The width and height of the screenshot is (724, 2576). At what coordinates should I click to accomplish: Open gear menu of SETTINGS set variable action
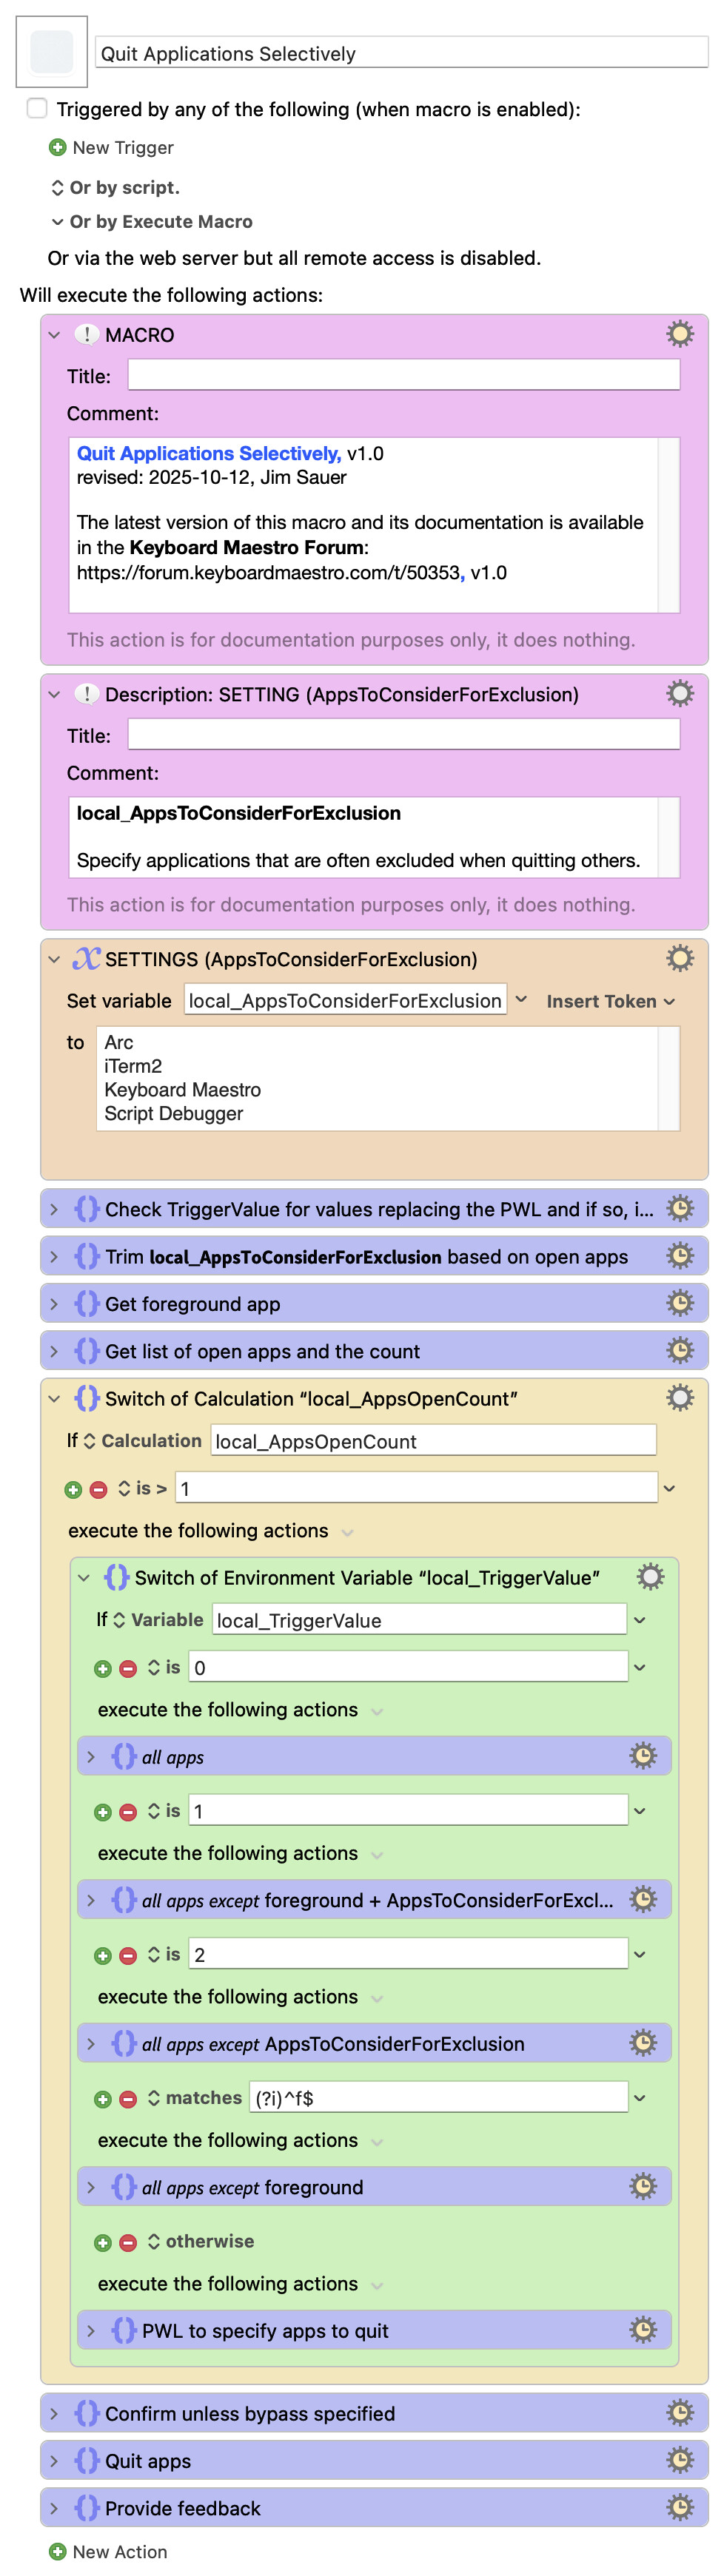679,958
